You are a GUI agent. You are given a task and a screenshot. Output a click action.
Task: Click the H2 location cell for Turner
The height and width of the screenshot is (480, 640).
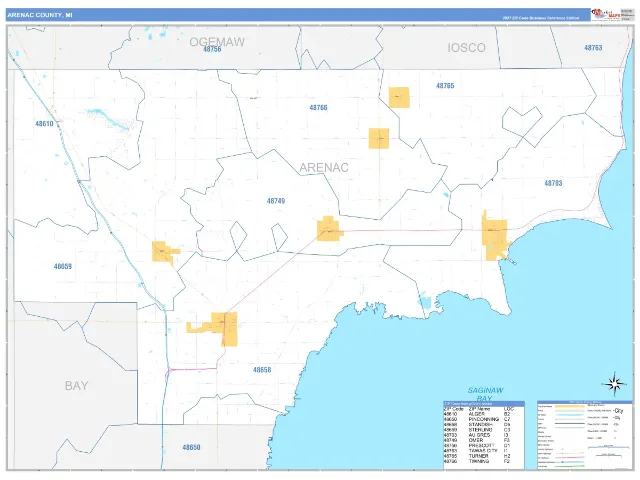coord(507,456)
